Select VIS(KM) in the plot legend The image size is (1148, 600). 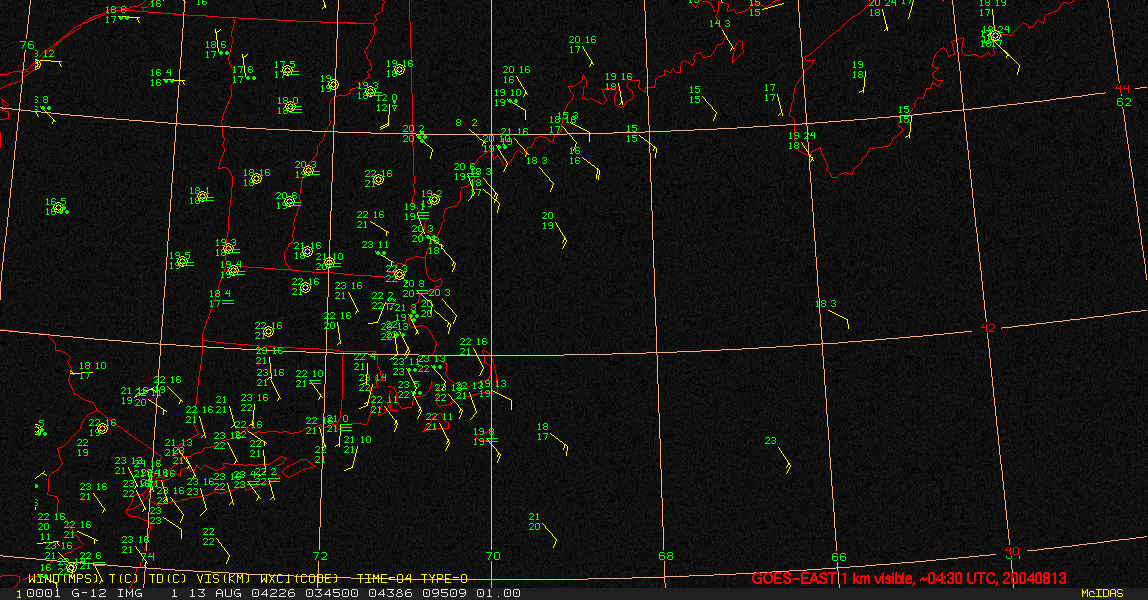(x=224, y=579)
